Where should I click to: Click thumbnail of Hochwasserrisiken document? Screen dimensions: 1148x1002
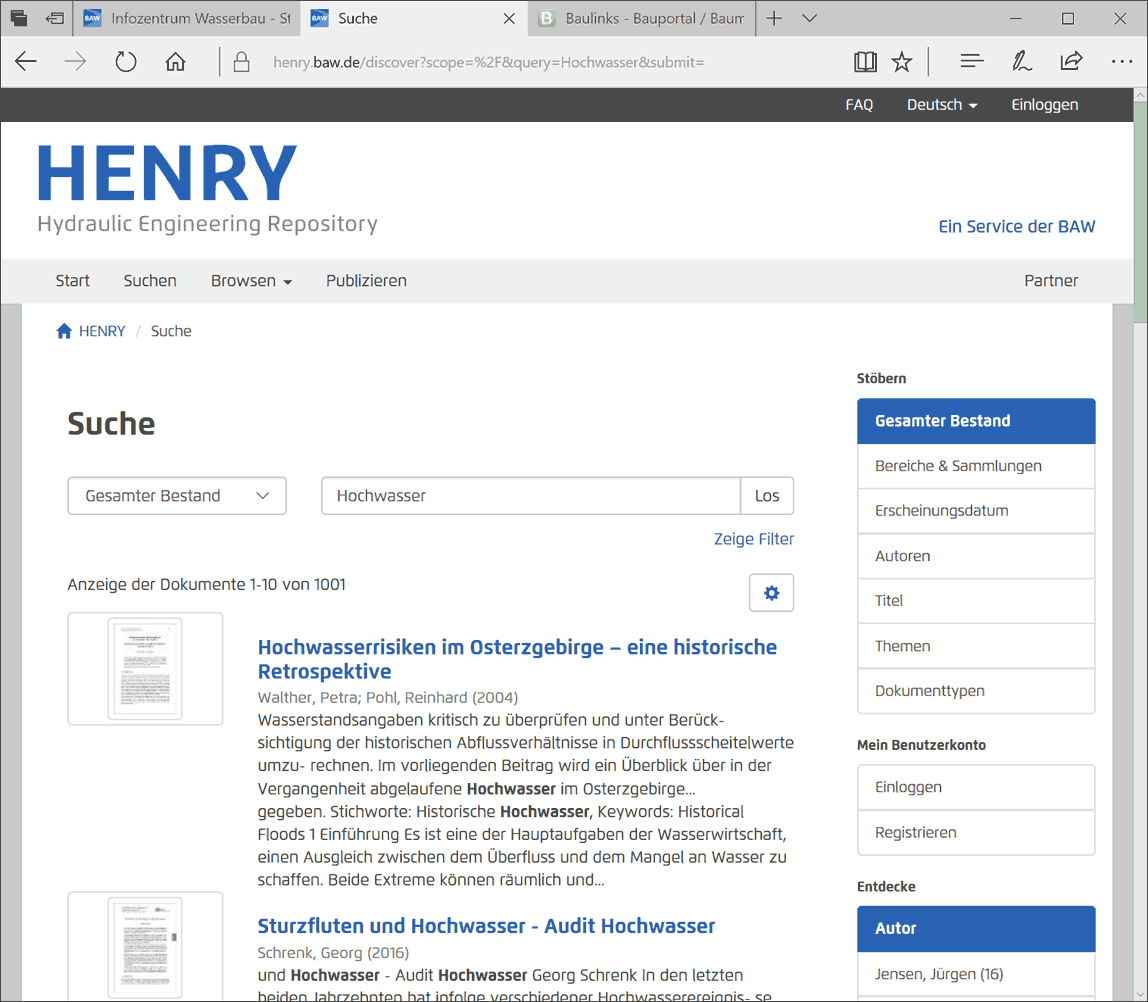[145, 669]
